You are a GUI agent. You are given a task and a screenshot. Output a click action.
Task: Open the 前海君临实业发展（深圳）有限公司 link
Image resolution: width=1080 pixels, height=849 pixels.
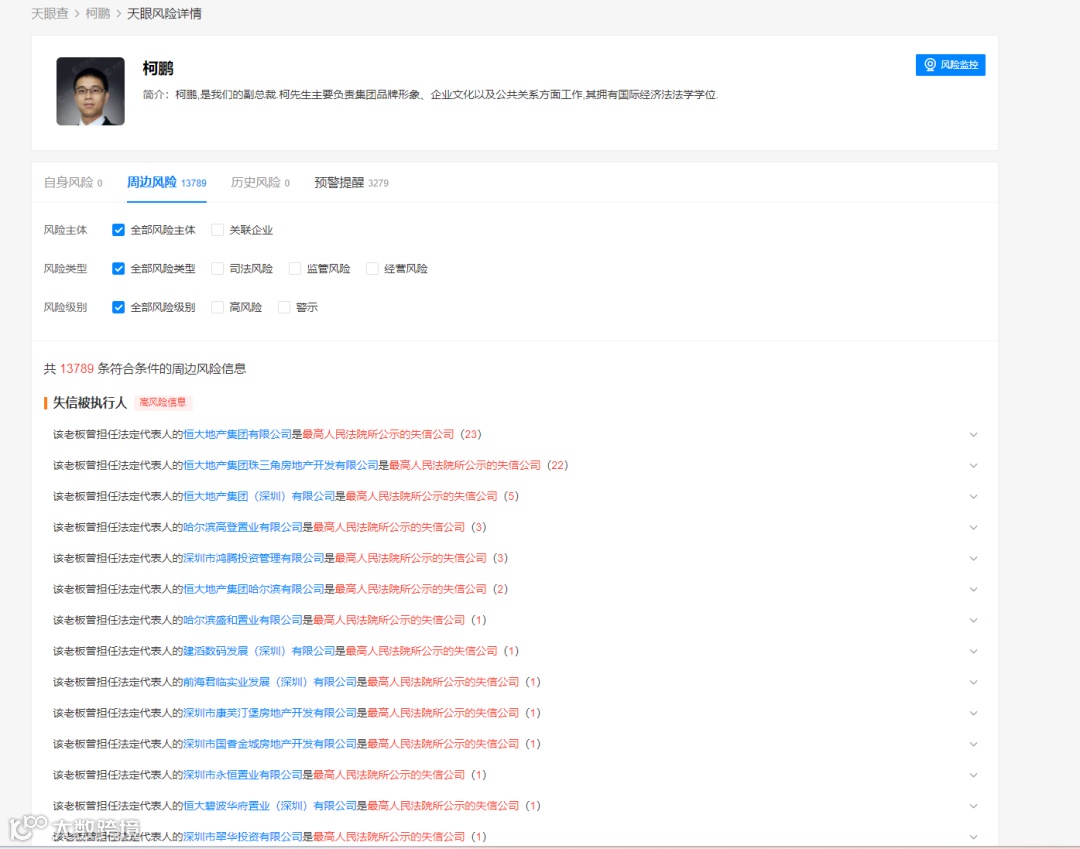click(x=270, y=682)
